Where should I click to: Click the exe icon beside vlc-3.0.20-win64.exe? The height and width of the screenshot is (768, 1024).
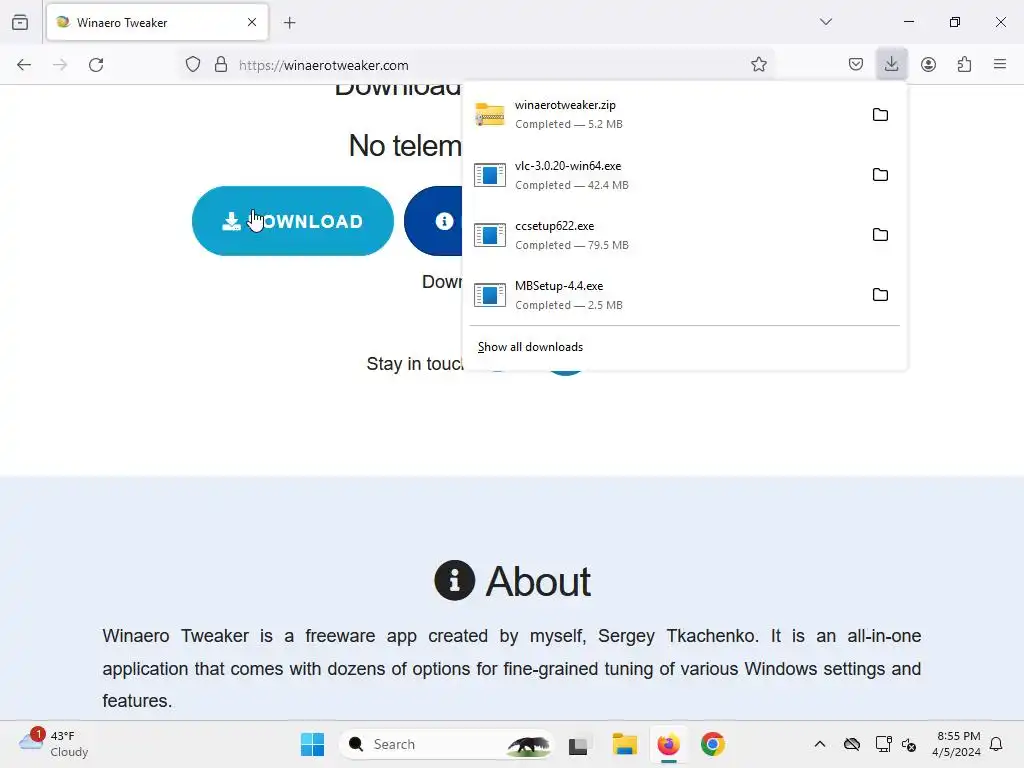pos(490,175)
